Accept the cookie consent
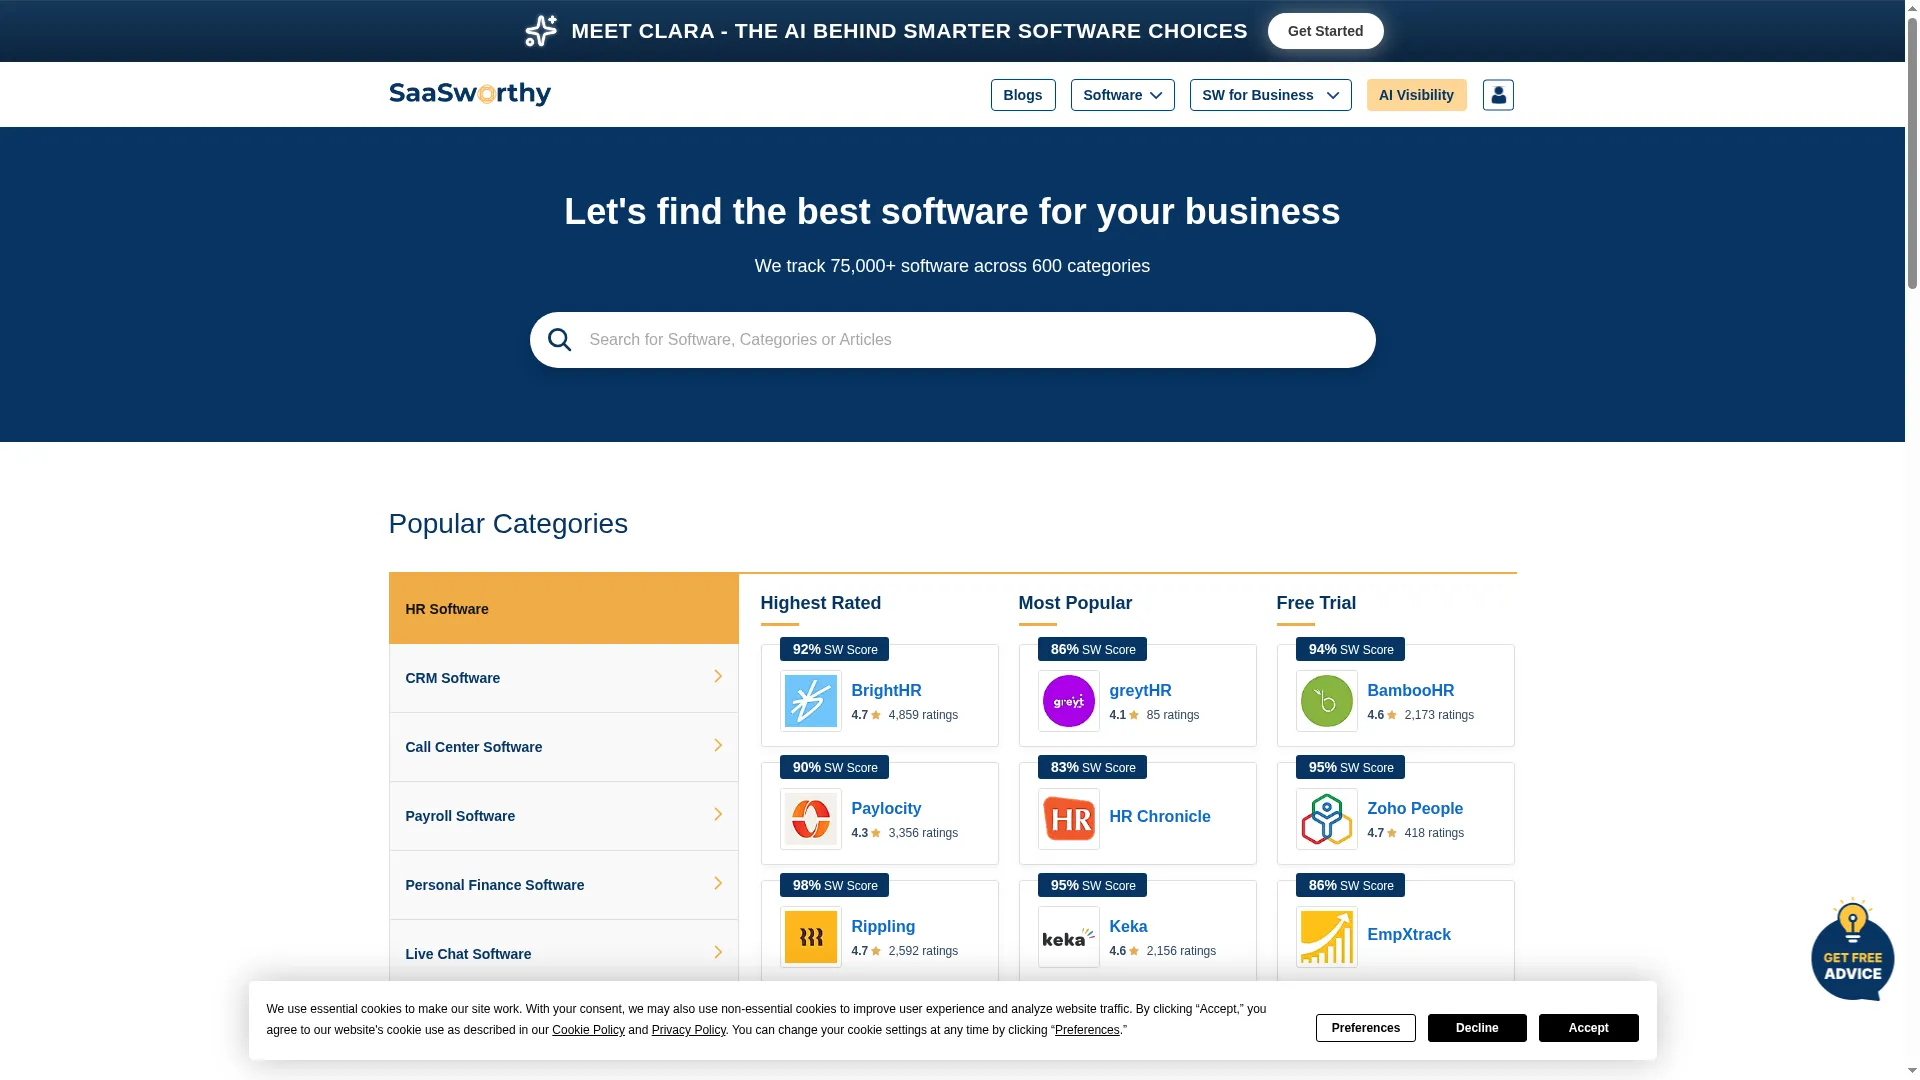 (1589, 1028)
